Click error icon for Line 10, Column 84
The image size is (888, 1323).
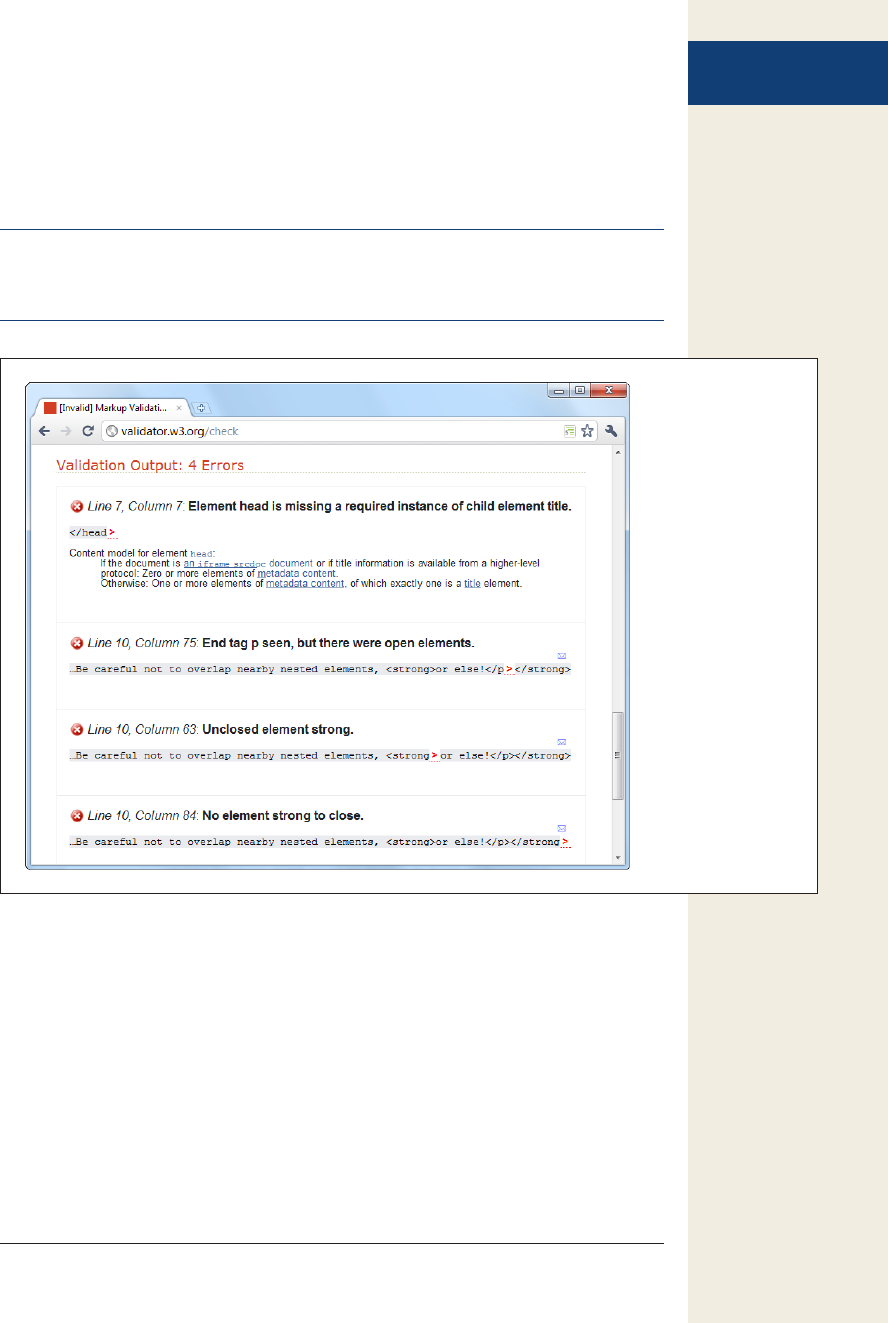click(77, 815)
